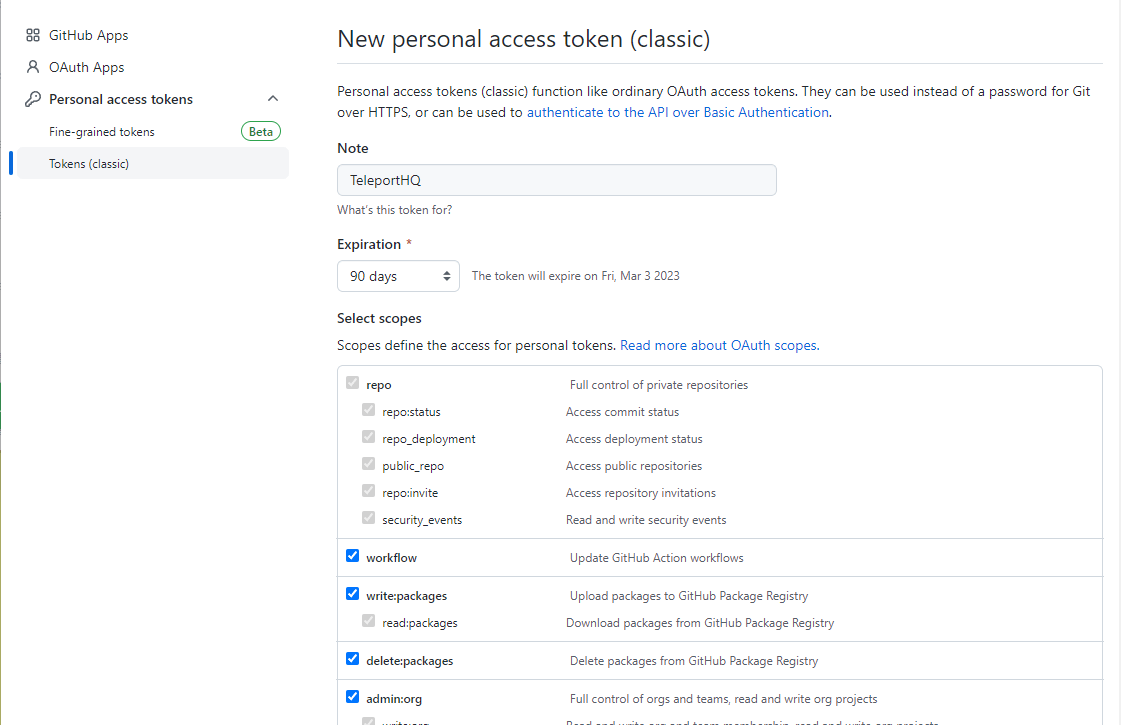Toggle the repo:status checkbox
The image size is (1121, 725).
(368, 410)
